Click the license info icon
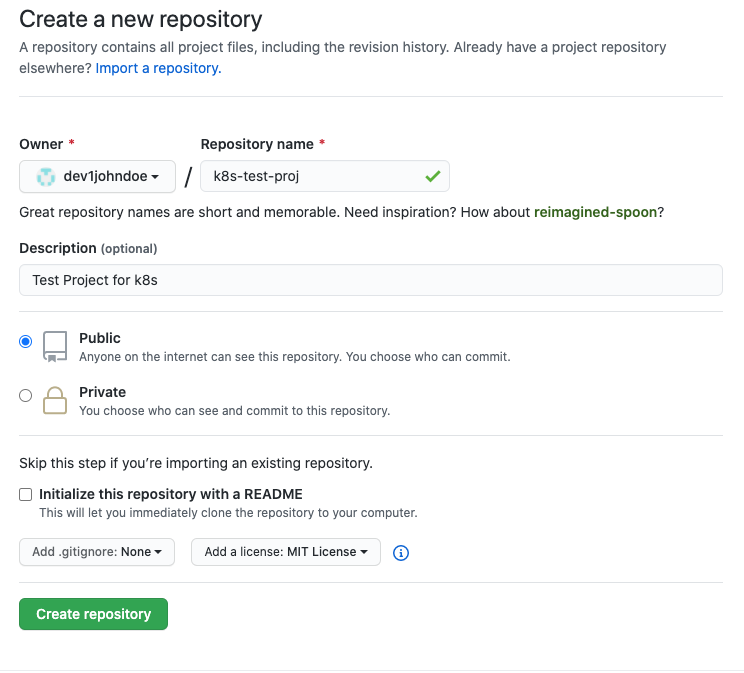The image size is (744, 673). point(401,553)
